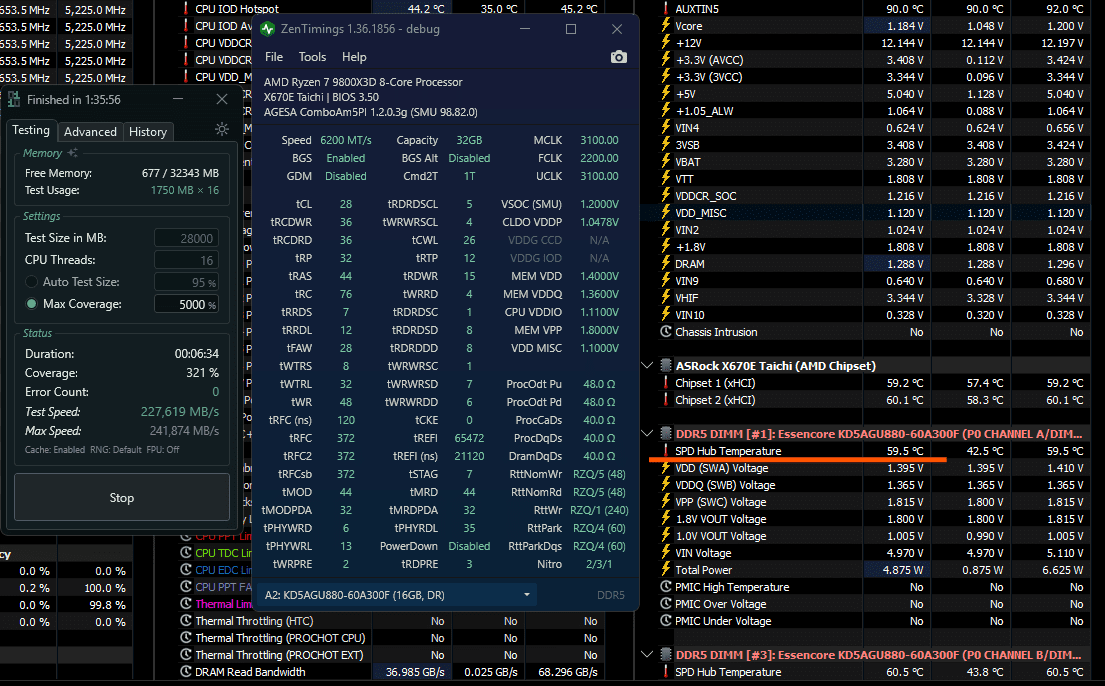Select the VPP (SWC) Voltage row

pos(872,502)
